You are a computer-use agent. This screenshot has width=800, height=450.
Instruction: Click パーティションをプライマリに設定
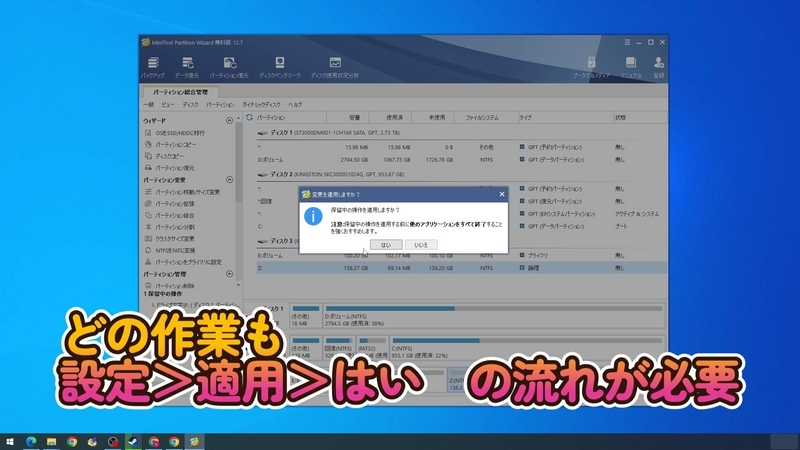click(183, 262)
